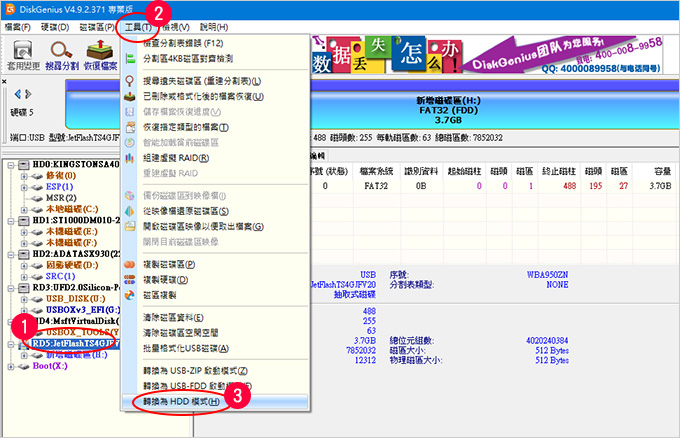The width and height of the screenshot is (680, 438).
Task: Expand the 本地磁碟(C:) partition node
Action: 24,210
